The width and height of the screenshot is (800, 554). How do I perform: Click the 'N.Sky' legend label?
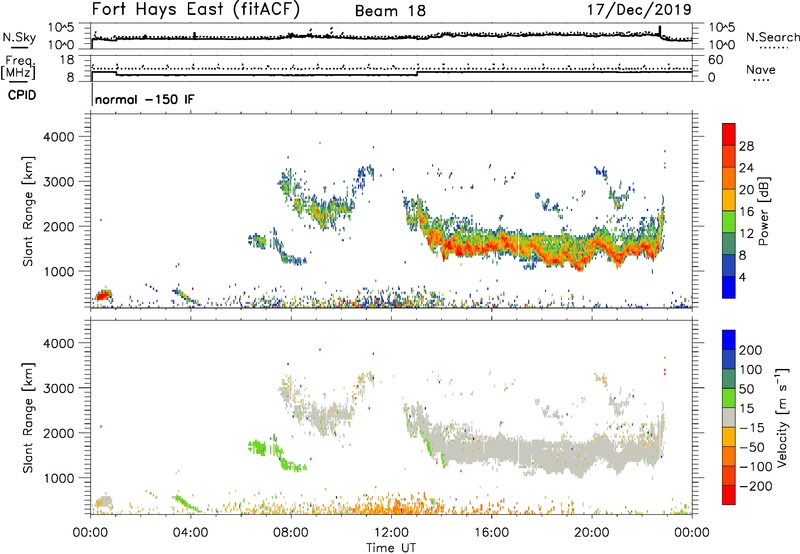19,37
